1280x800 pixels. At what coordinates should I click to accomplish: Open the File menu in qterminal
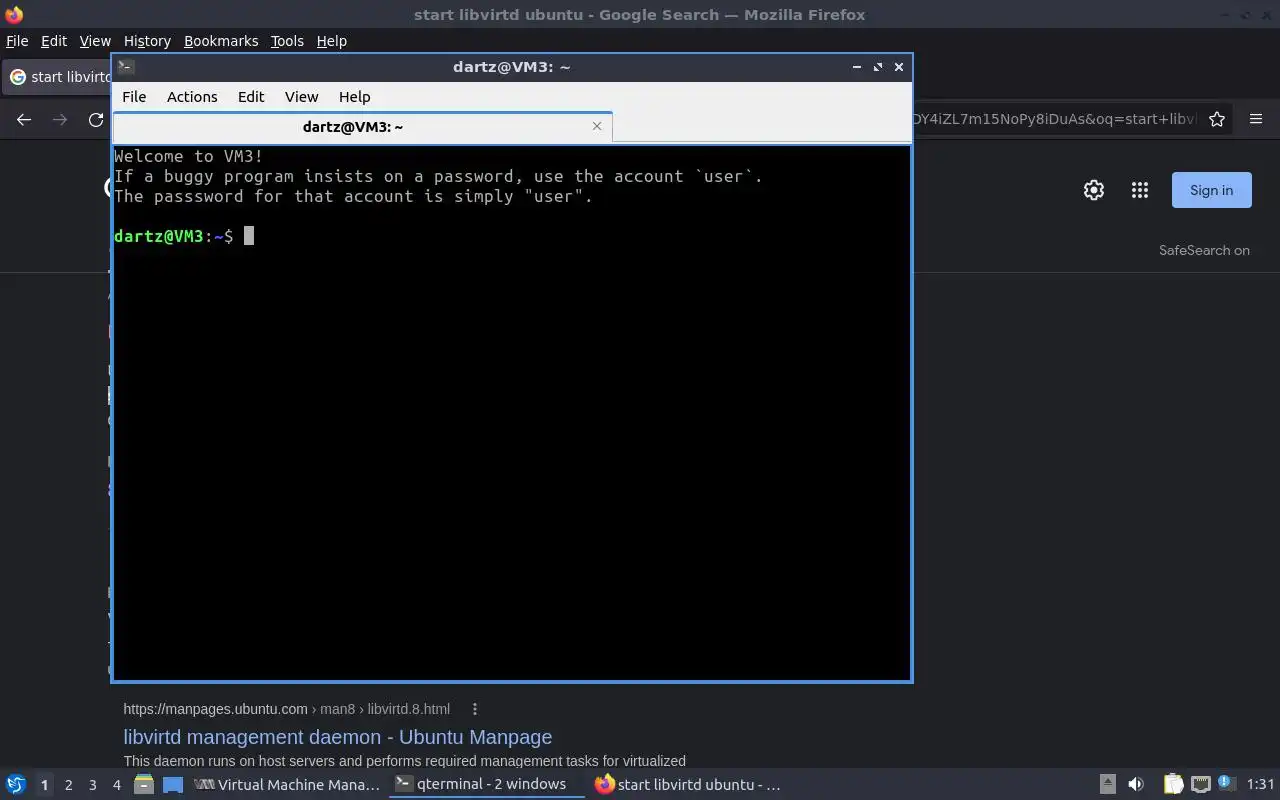[x=134, y=97]
